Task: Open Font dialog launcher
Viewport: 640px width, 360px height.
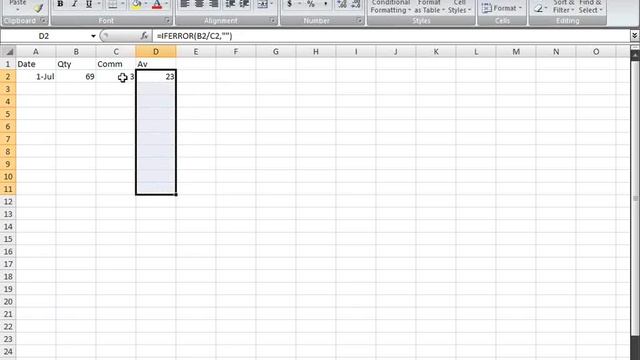Action: (167, 20)
